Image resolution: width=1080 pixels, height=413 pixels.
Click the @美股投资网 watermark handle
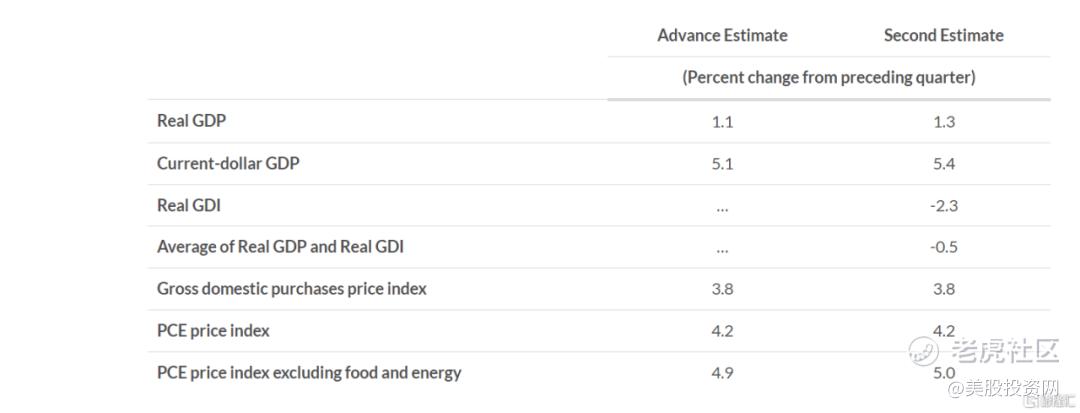click(1003, 386)
